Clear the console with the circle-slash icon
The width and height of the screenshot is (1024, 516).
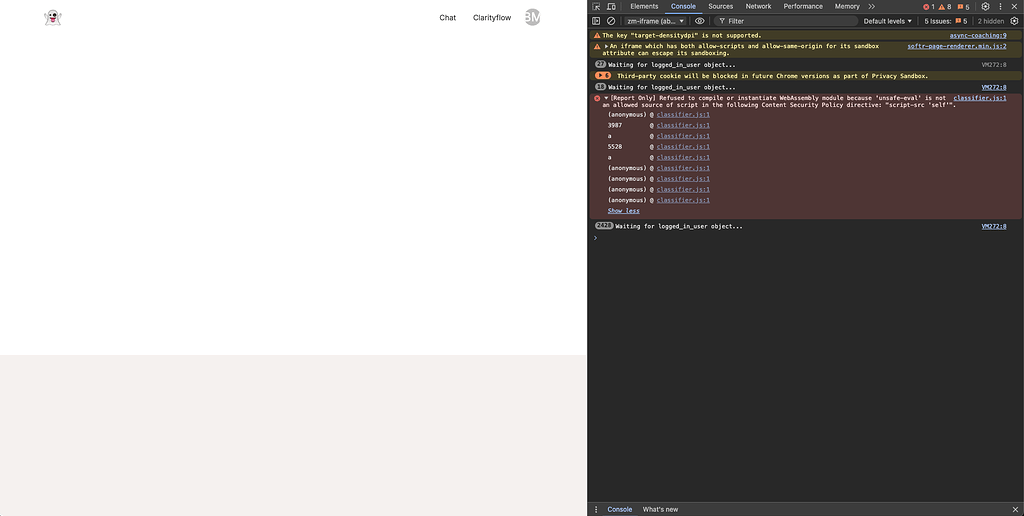coord(611,21)
